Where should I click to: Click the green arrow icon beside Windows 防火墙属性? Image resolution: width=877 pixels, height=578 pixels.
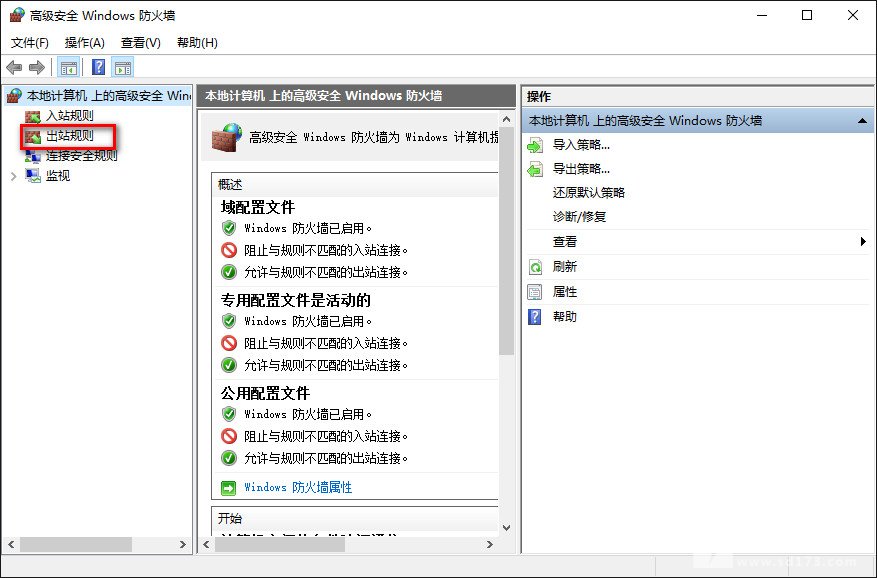(x=229, y=488)
